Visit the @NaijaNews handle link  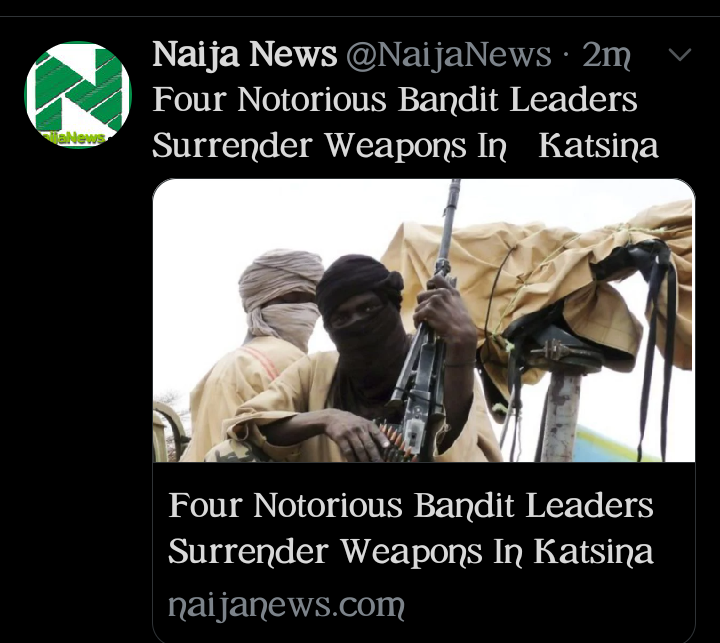(449, 55)
